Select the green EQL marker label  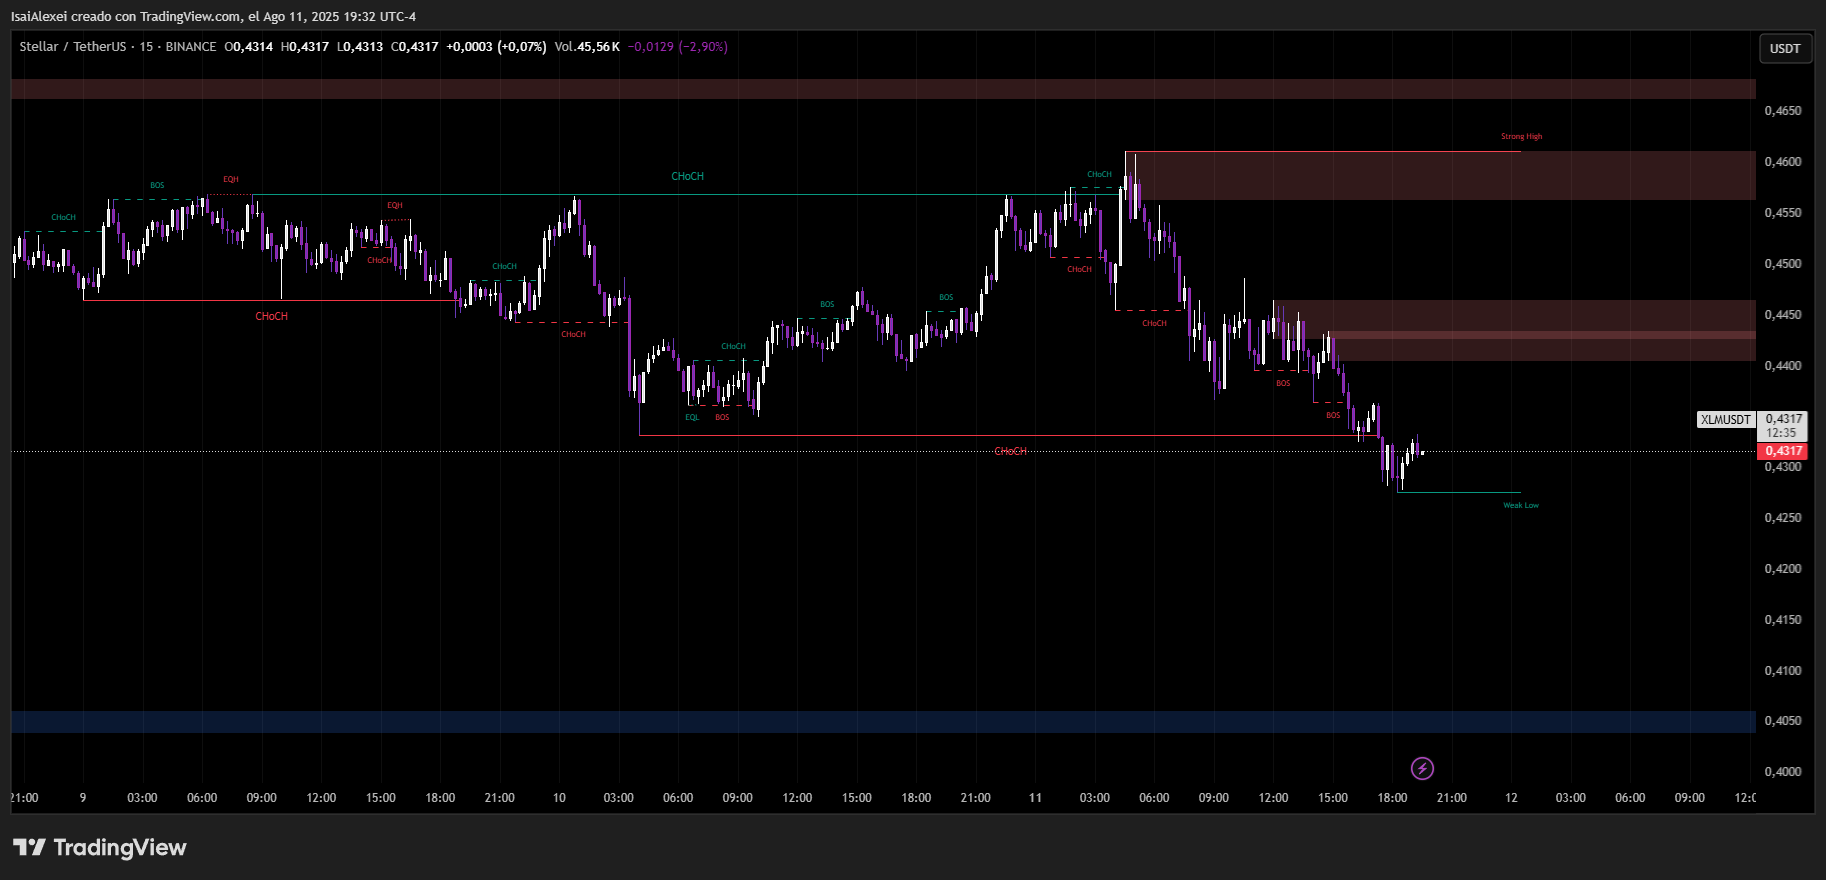(692, 418)
